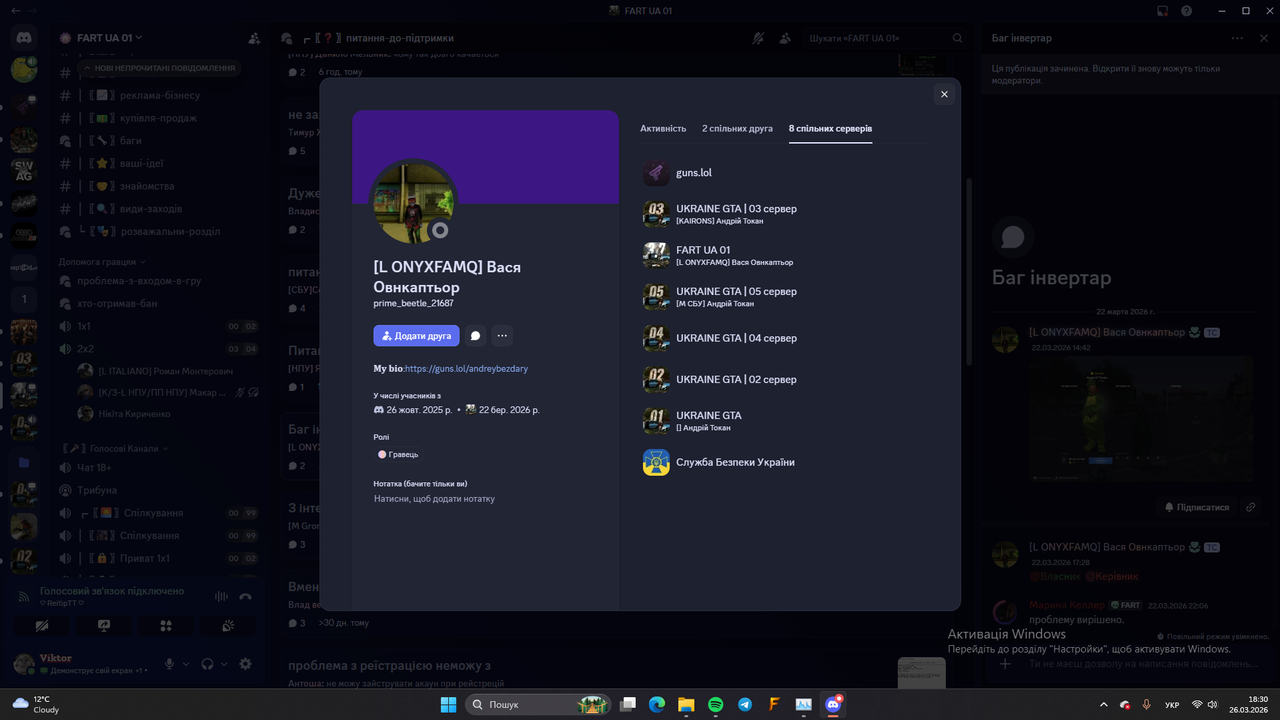This screenshot has height=720, width=1280.
Task: Open user settings via the gear icon
Action: 245,664
